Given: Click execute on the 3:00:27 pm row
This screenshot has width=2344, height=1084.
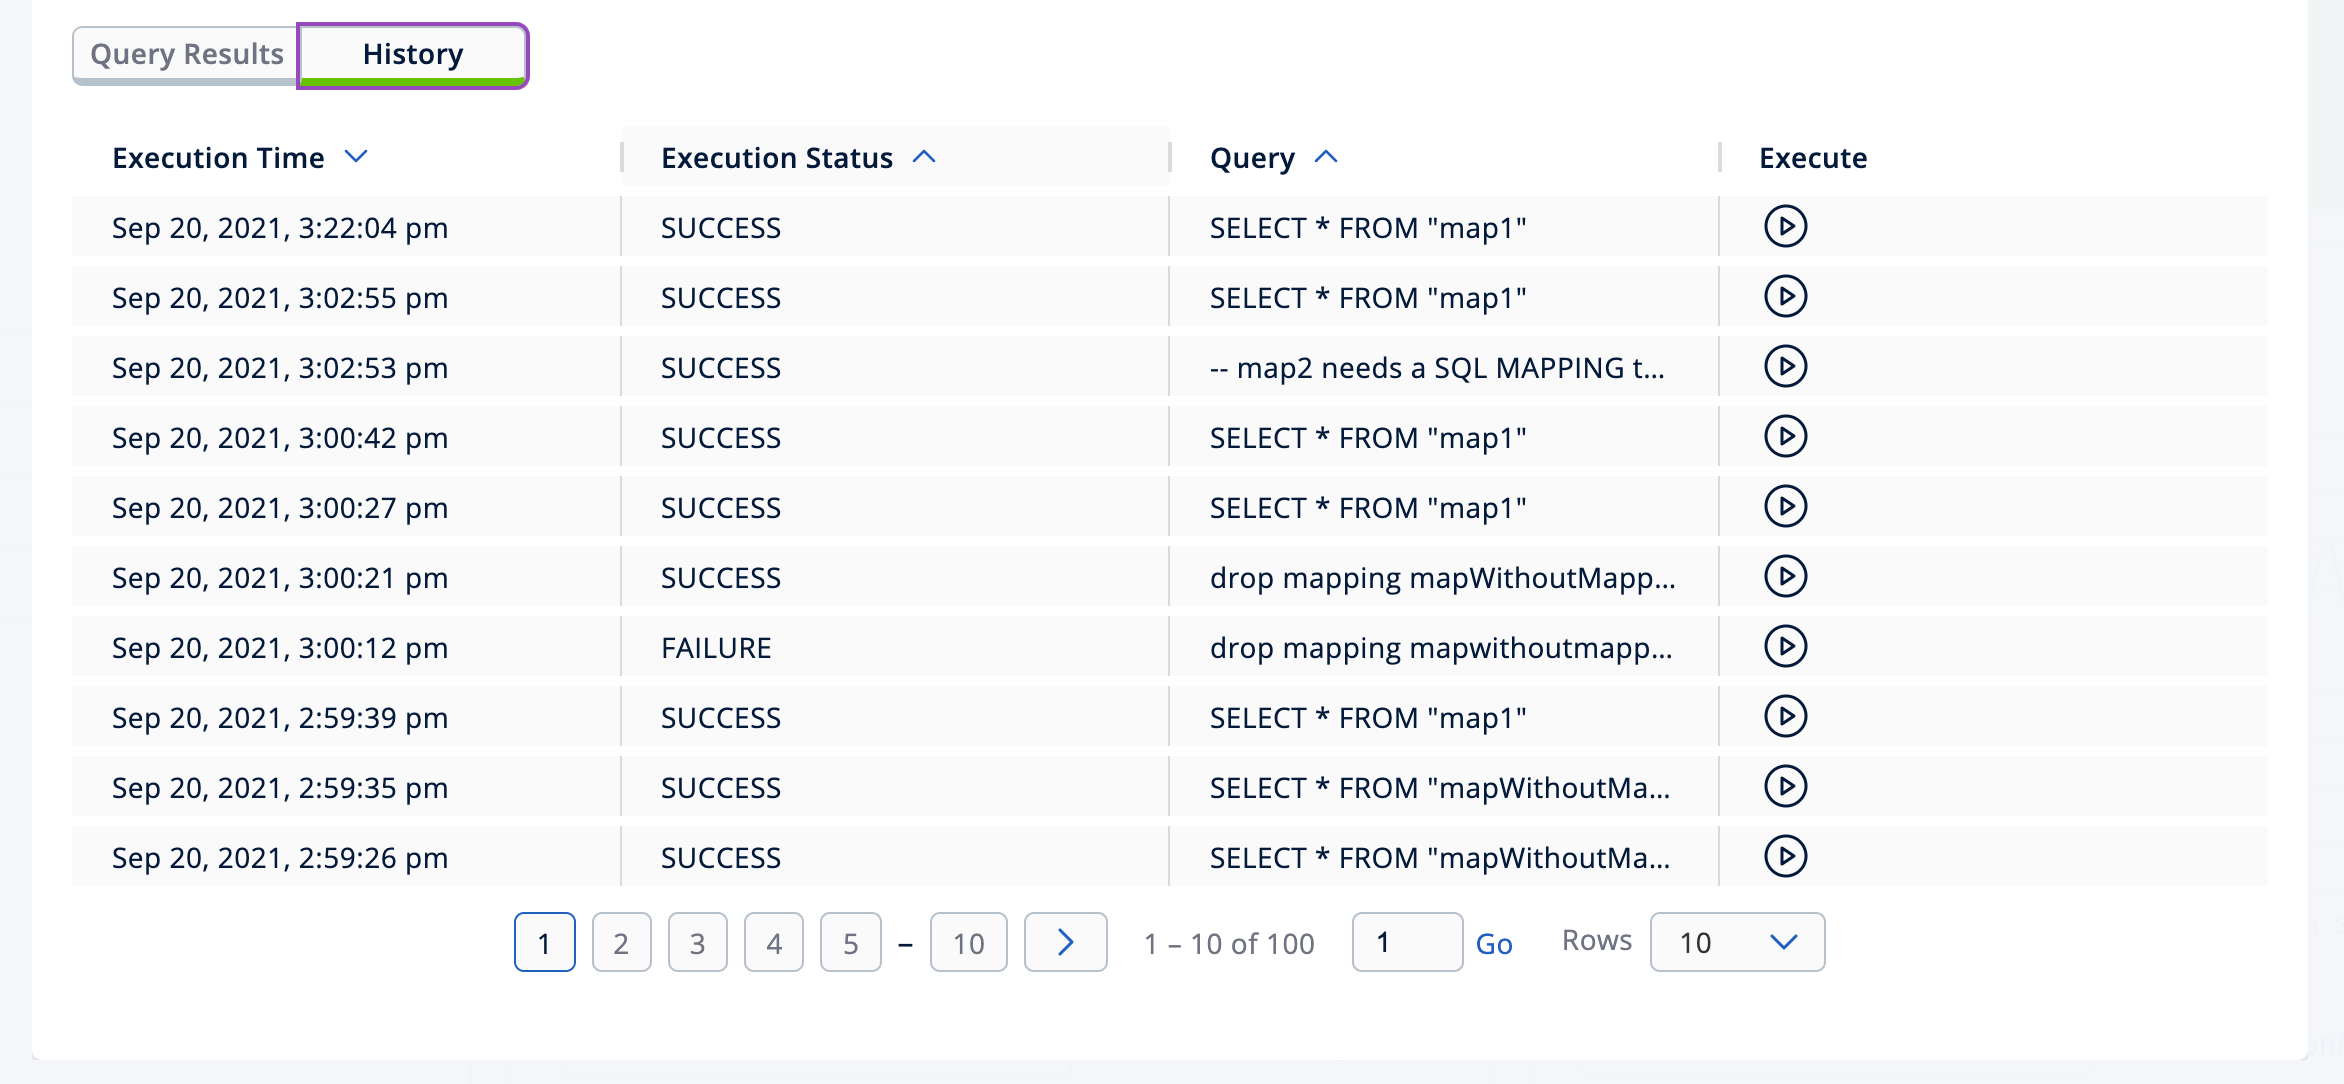Looking at the screenshot, I should [1786, 506].
